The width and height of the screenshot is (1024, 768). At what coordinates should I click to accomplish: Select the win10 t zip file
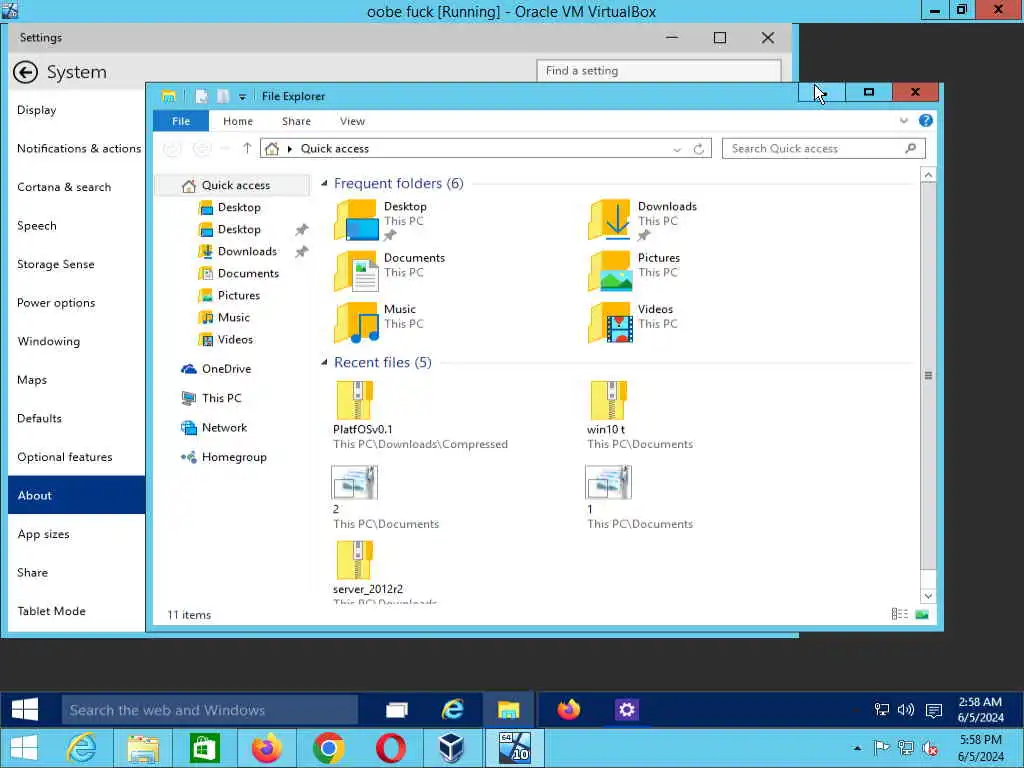pyautogui.click(x=608, y=400)
